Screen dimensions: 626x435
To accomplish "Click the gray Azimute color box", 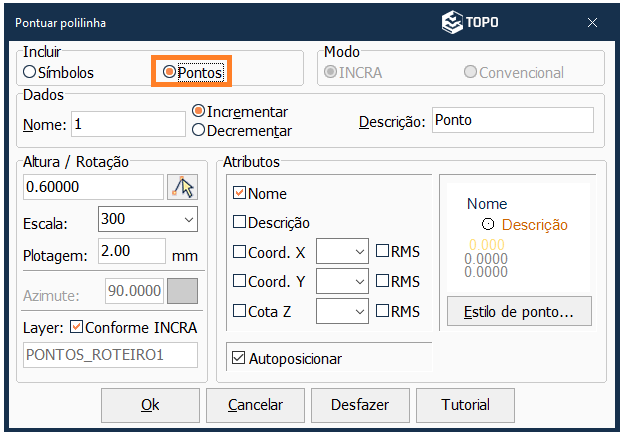I will tap(183, 291).
